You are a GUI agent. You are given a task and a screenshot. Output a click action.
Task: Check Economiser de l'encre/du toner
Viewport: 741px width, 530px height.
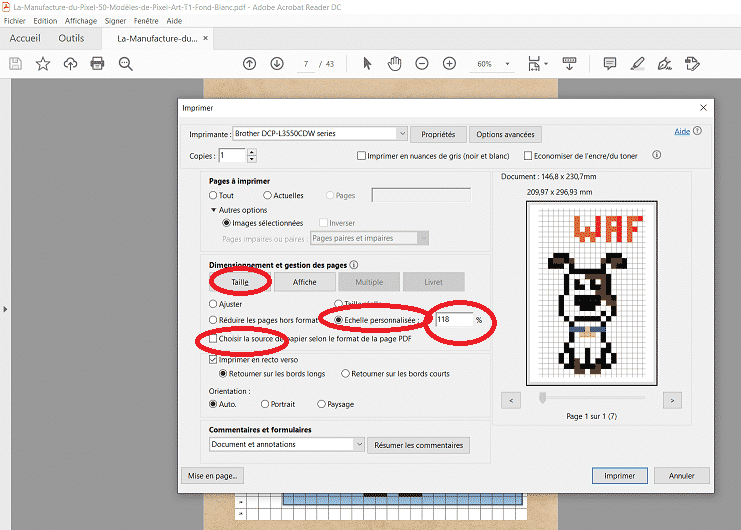[x=528, y=155]
